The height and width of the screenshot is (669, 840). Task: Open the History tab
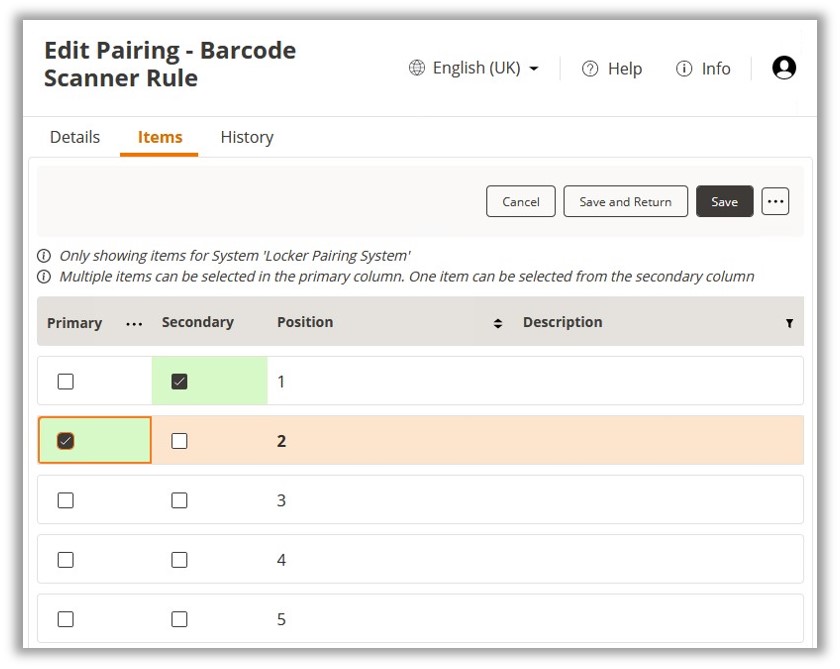coord(247,137)
